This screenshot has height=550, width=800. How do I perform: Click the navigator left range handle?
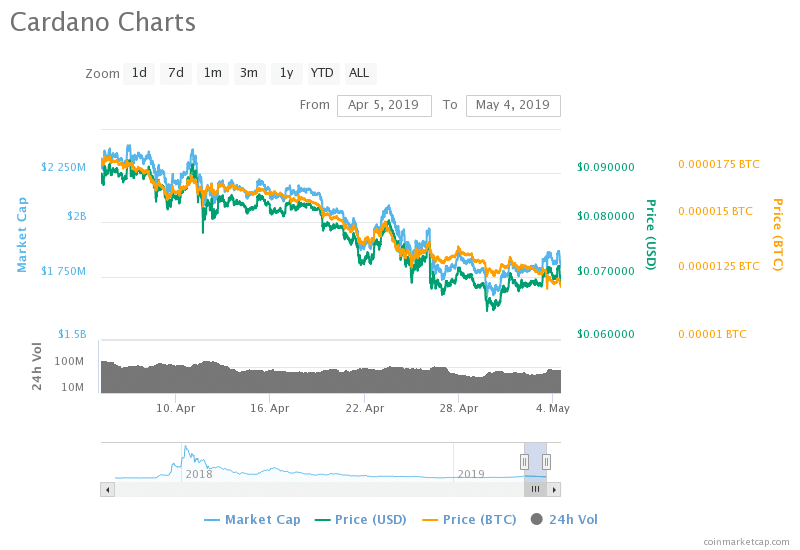click(523, 461)
